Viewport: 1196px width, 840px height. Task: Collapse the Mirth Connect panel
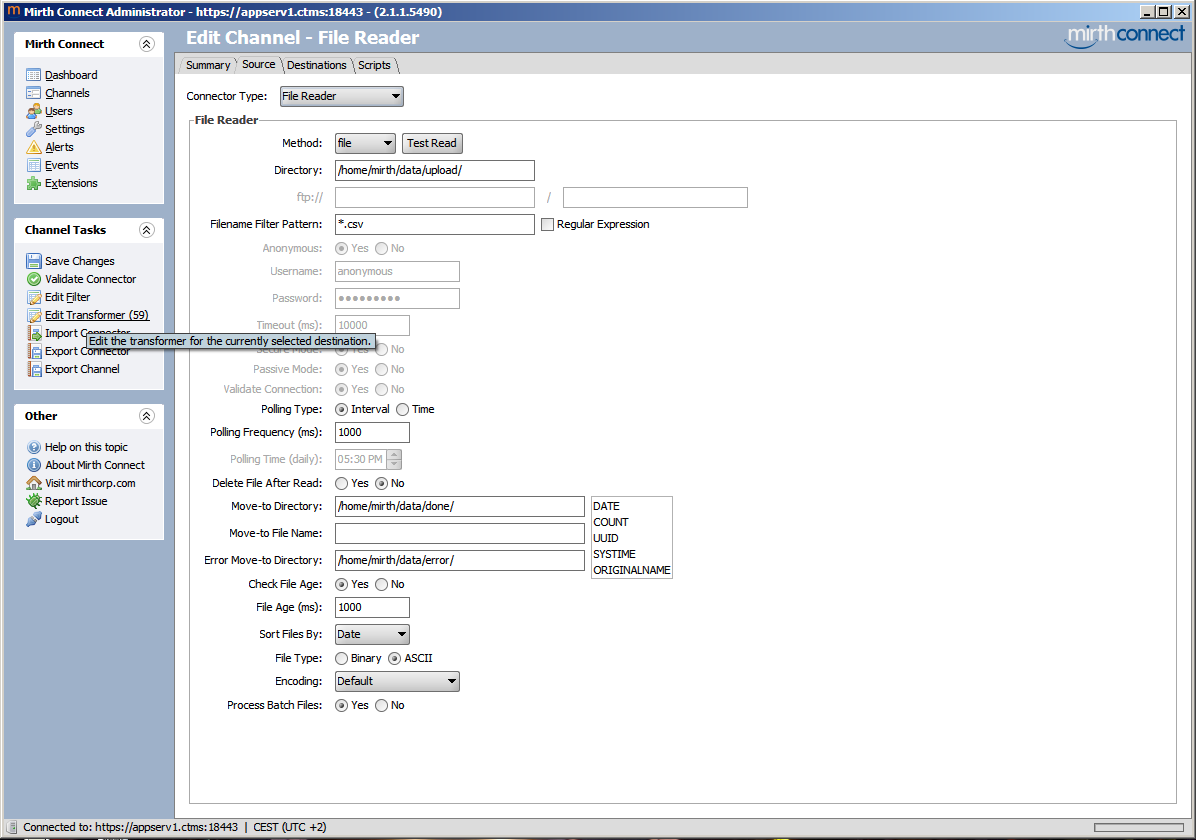[x=146, y=44]
